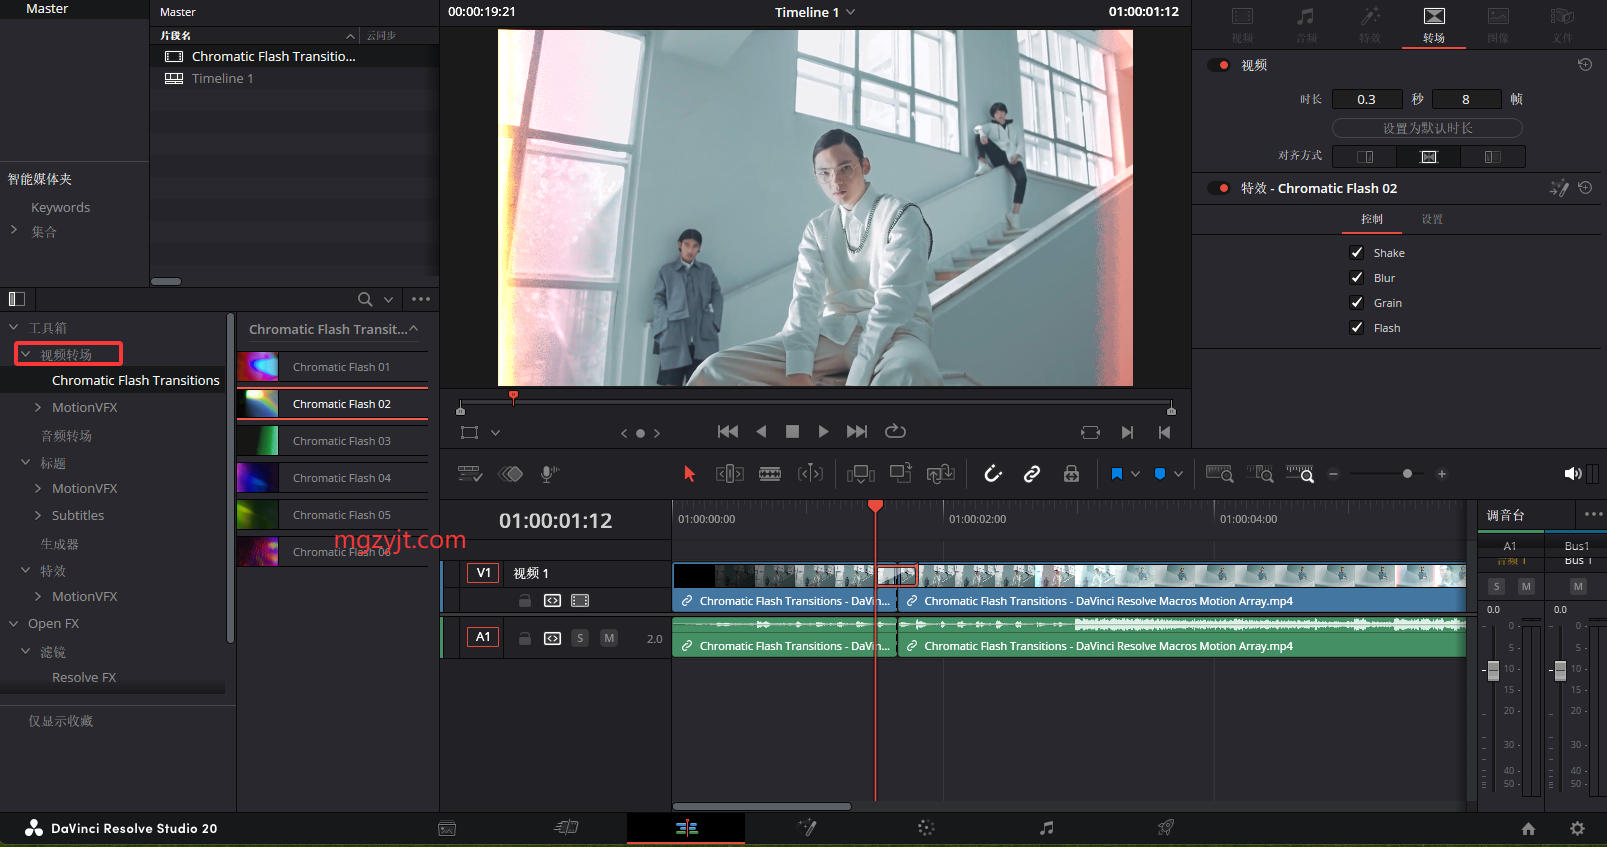Mute audio track A1 in timeline header
This screenshot has width=1607, height=847.
click(609, 638)
